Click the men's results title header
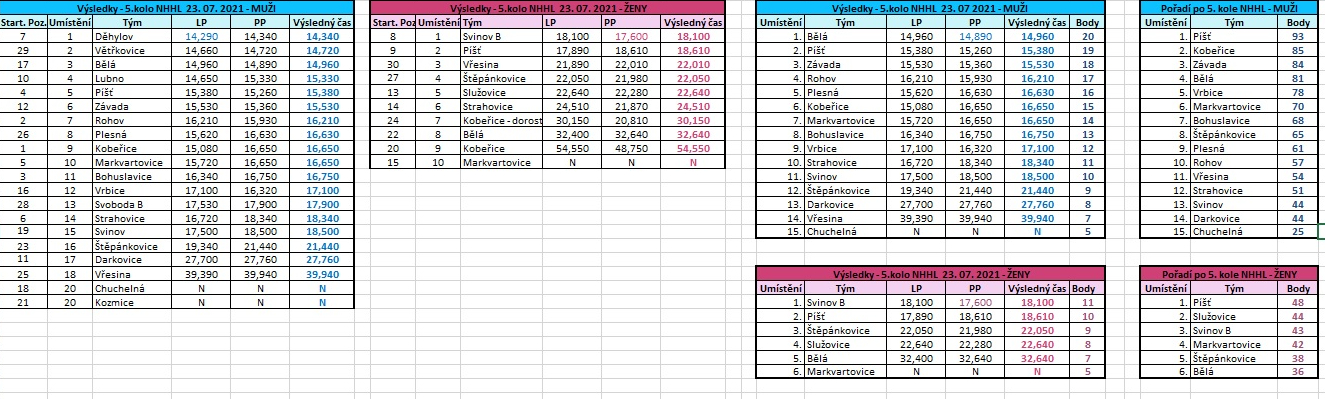The height and width of the screenshot is (399, 1325). tap(177, 7)
